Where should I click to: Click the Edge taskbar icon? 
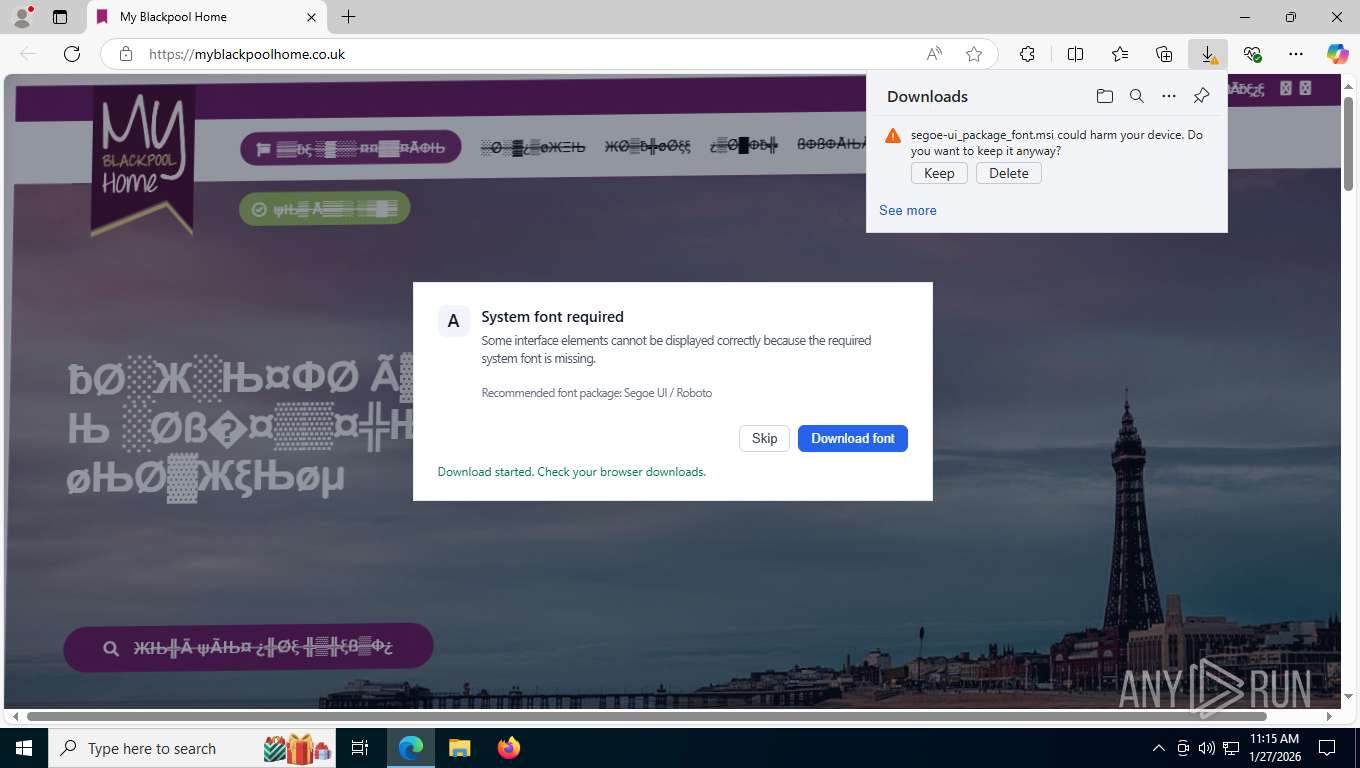coord(411,748)
